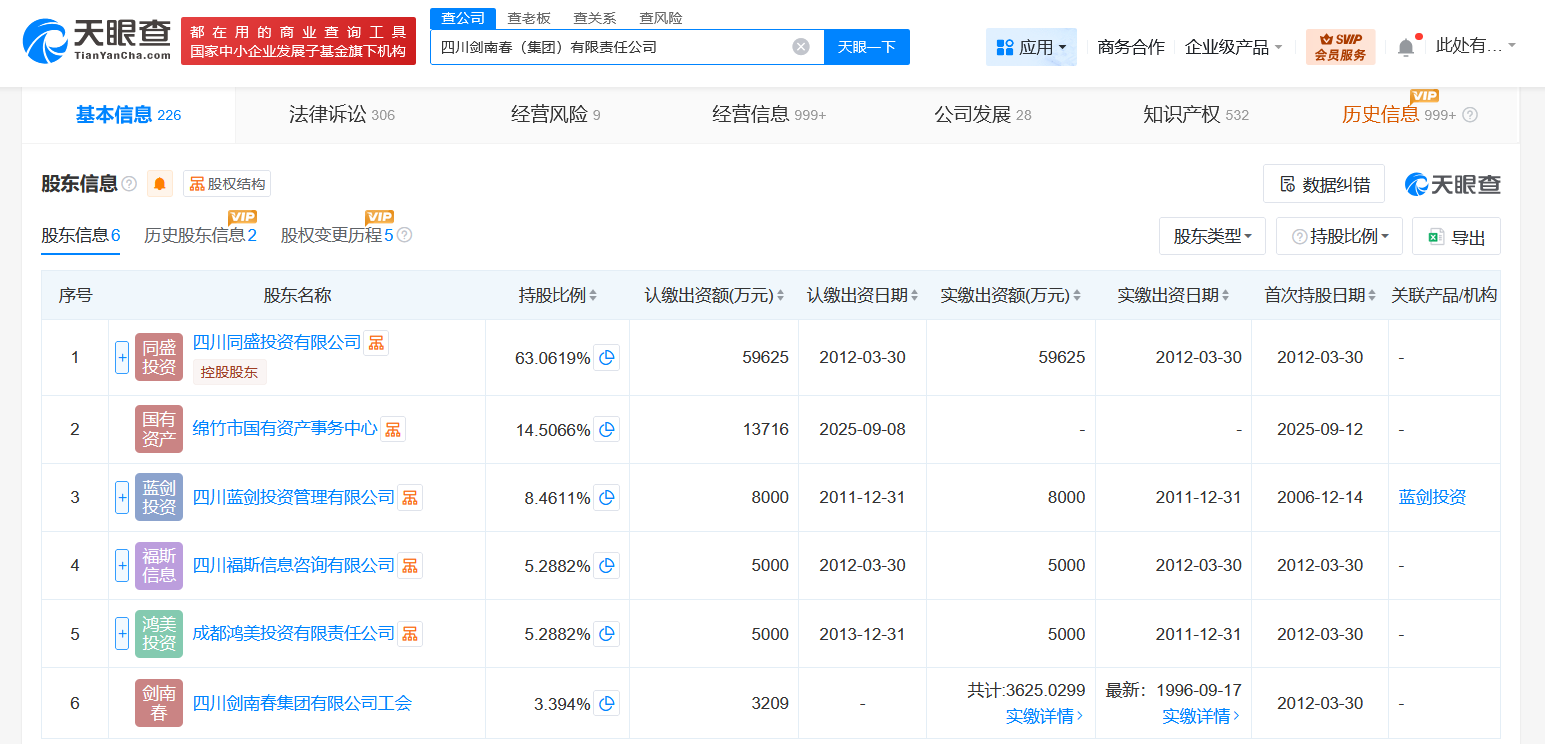This screenshot has width=1545, height=744.
Task: Click pie chart icon beside 剑南春工会's 3.394%
Action: (606, 702)
